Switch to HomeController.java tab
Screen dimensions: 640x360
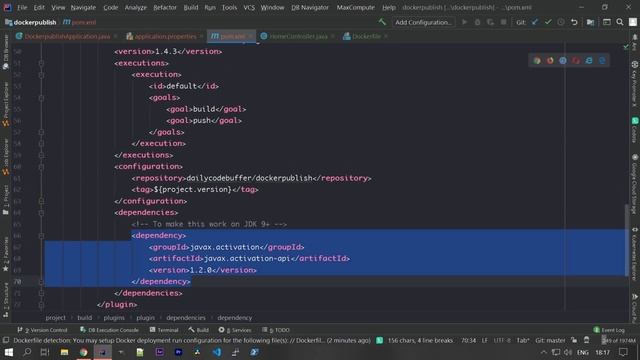click(298, 36)
